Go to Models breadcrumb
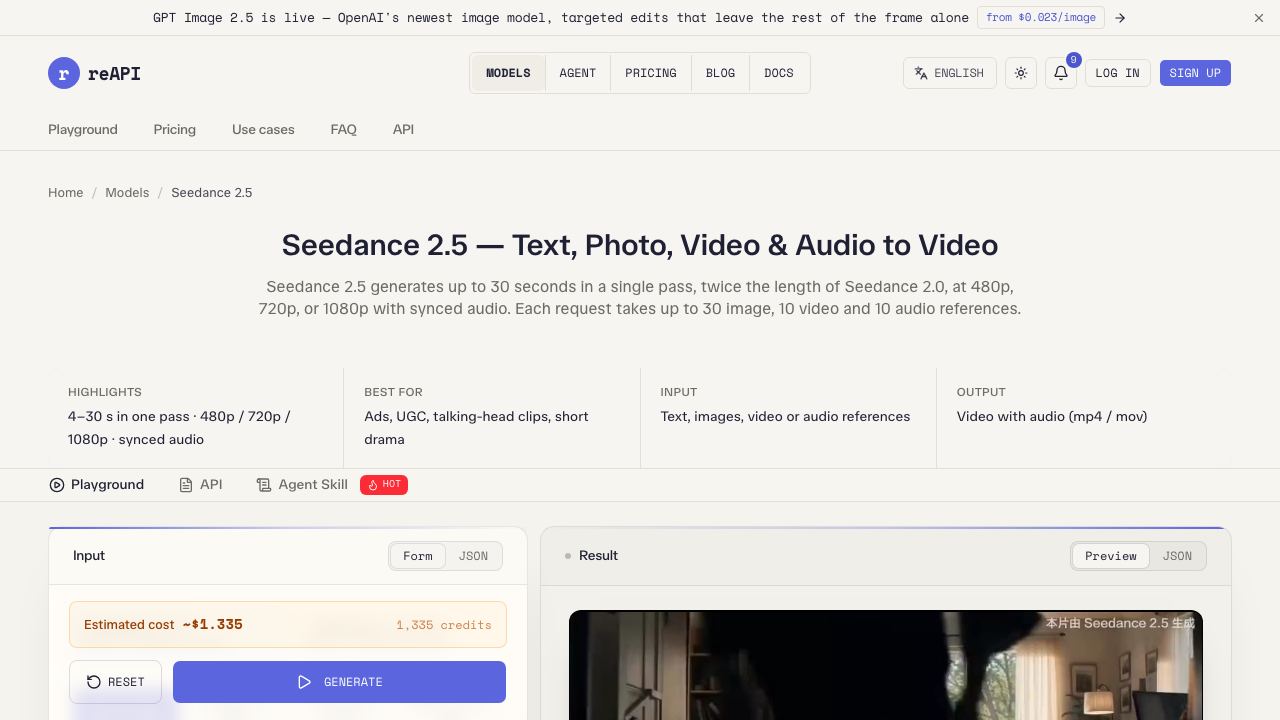1280x720 pixels. click(x=127, y=192)
